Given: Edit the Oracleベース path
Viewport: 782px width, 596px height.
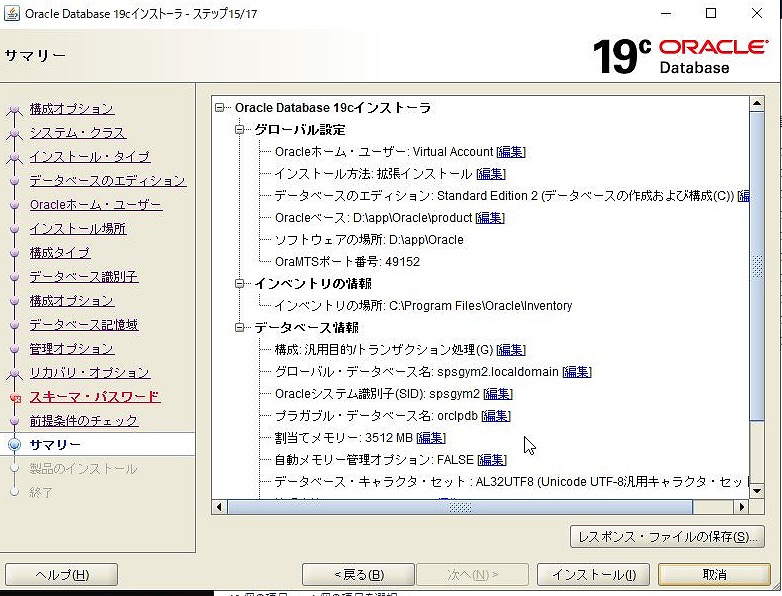Looking at the screenshot, I should tap(490, 217).
